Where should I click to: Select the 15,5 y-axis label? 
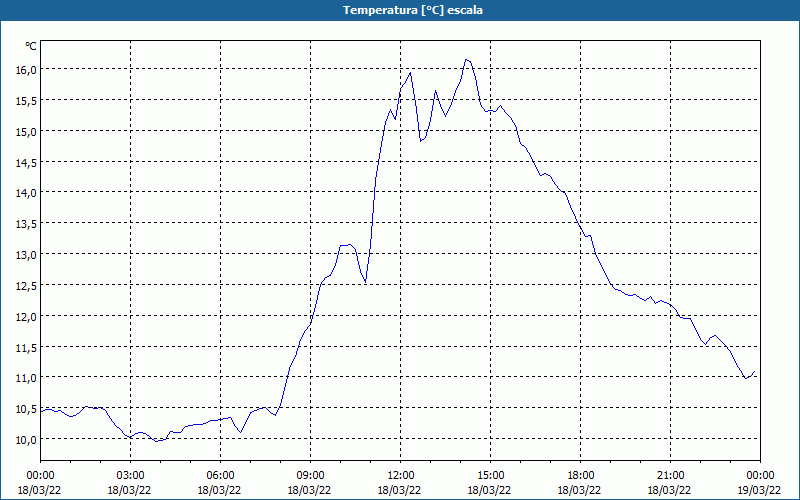point(26,101)
